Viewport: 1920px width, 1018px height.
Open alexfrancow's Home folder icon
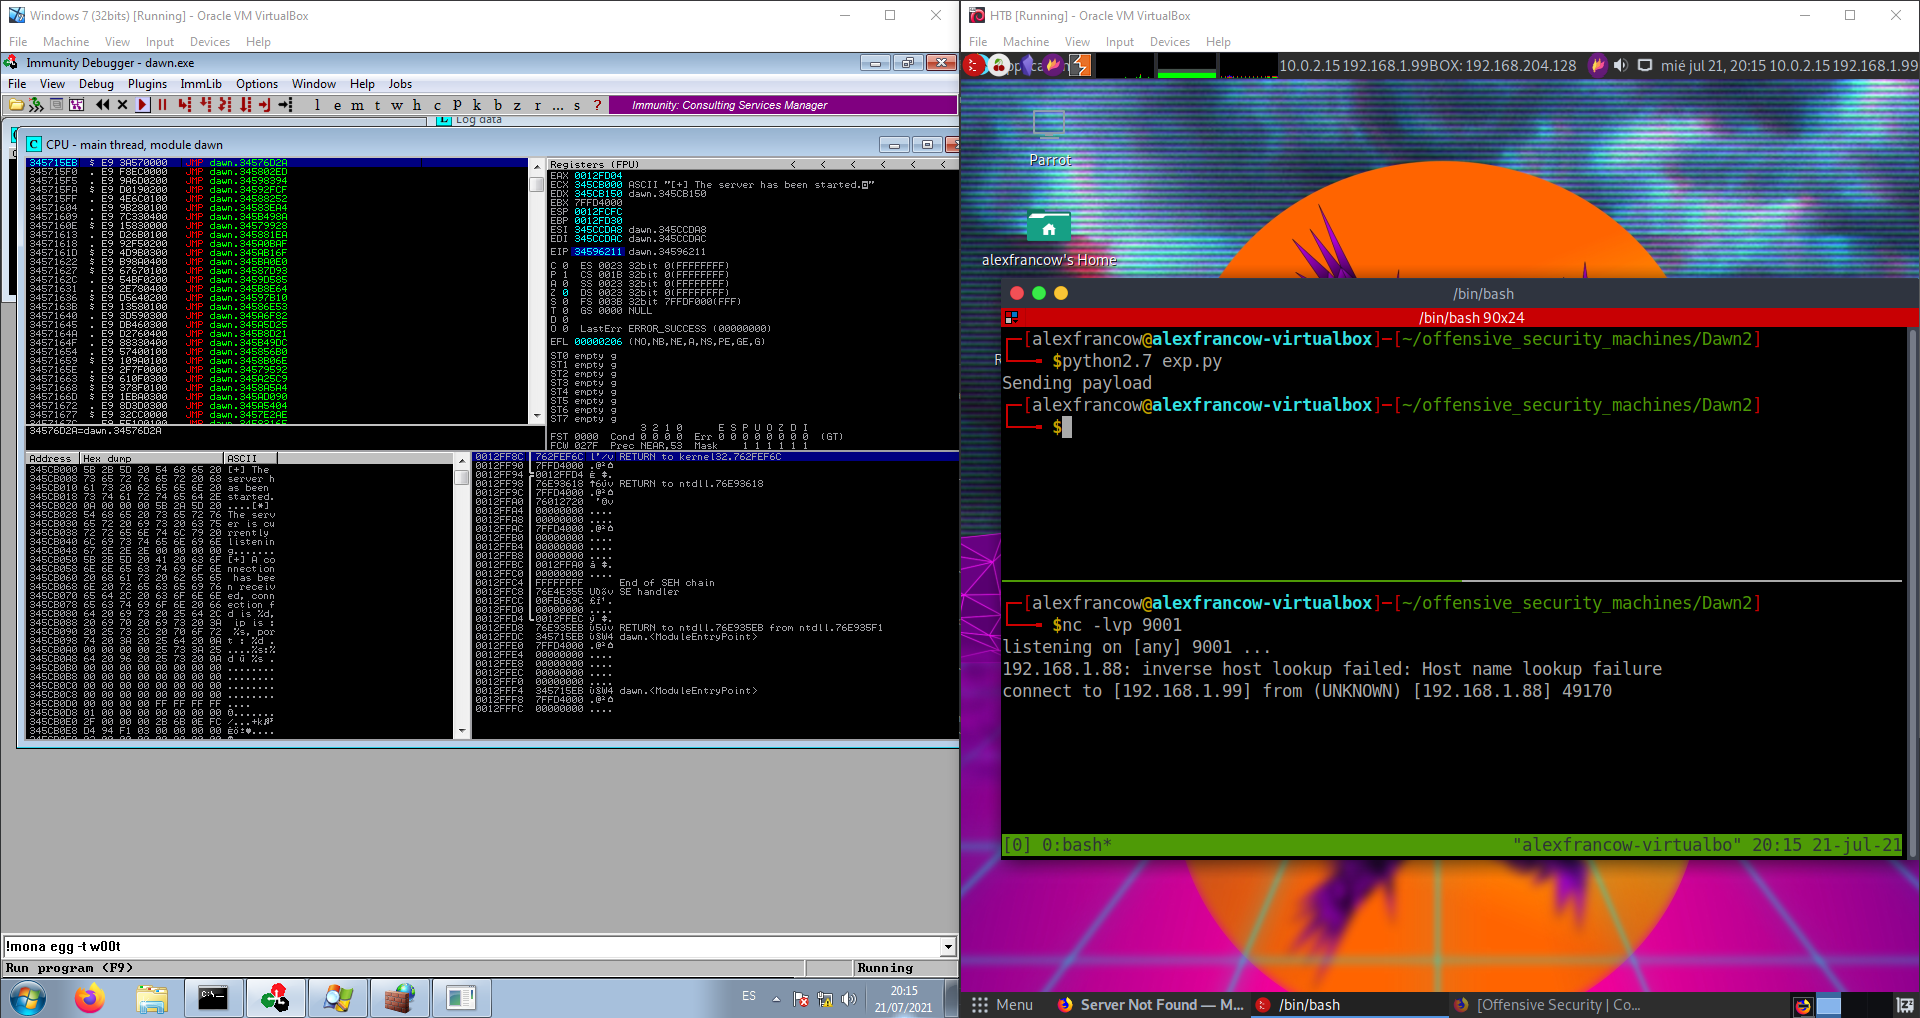coord(1049,239)
